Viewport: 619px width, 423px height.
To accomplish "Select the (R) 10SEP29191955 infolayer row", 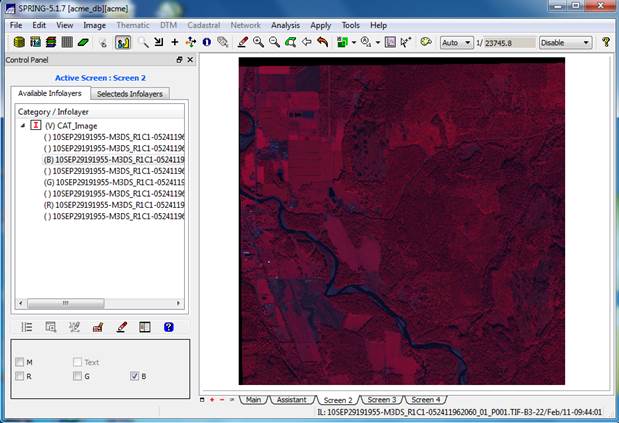I will [x=114, y=205].
